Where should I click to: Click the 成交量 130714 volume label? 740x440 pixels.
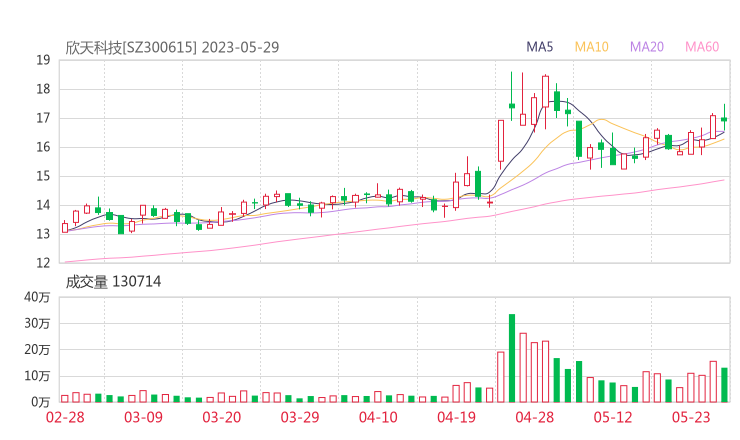point(113,281)
